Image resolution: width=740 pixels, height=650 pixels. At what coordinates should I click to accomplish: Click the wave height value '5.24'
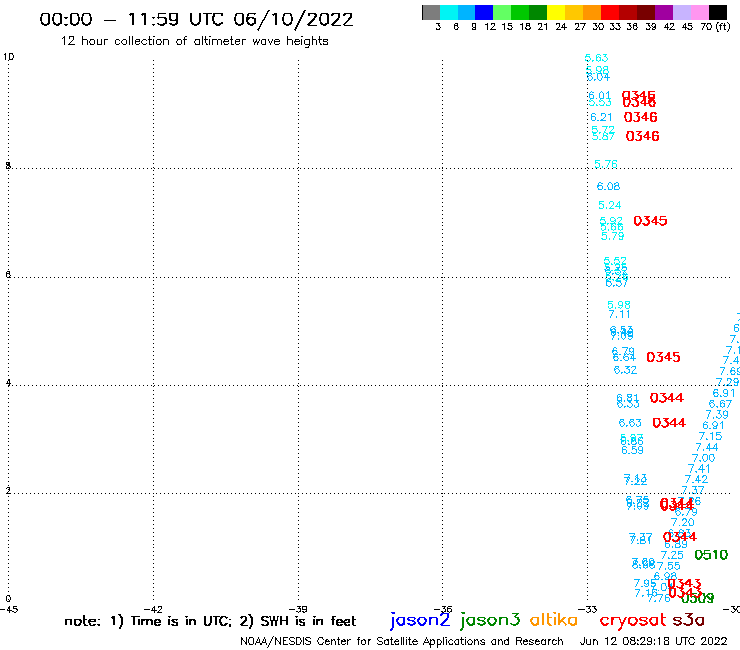click(x=610, y=205)
